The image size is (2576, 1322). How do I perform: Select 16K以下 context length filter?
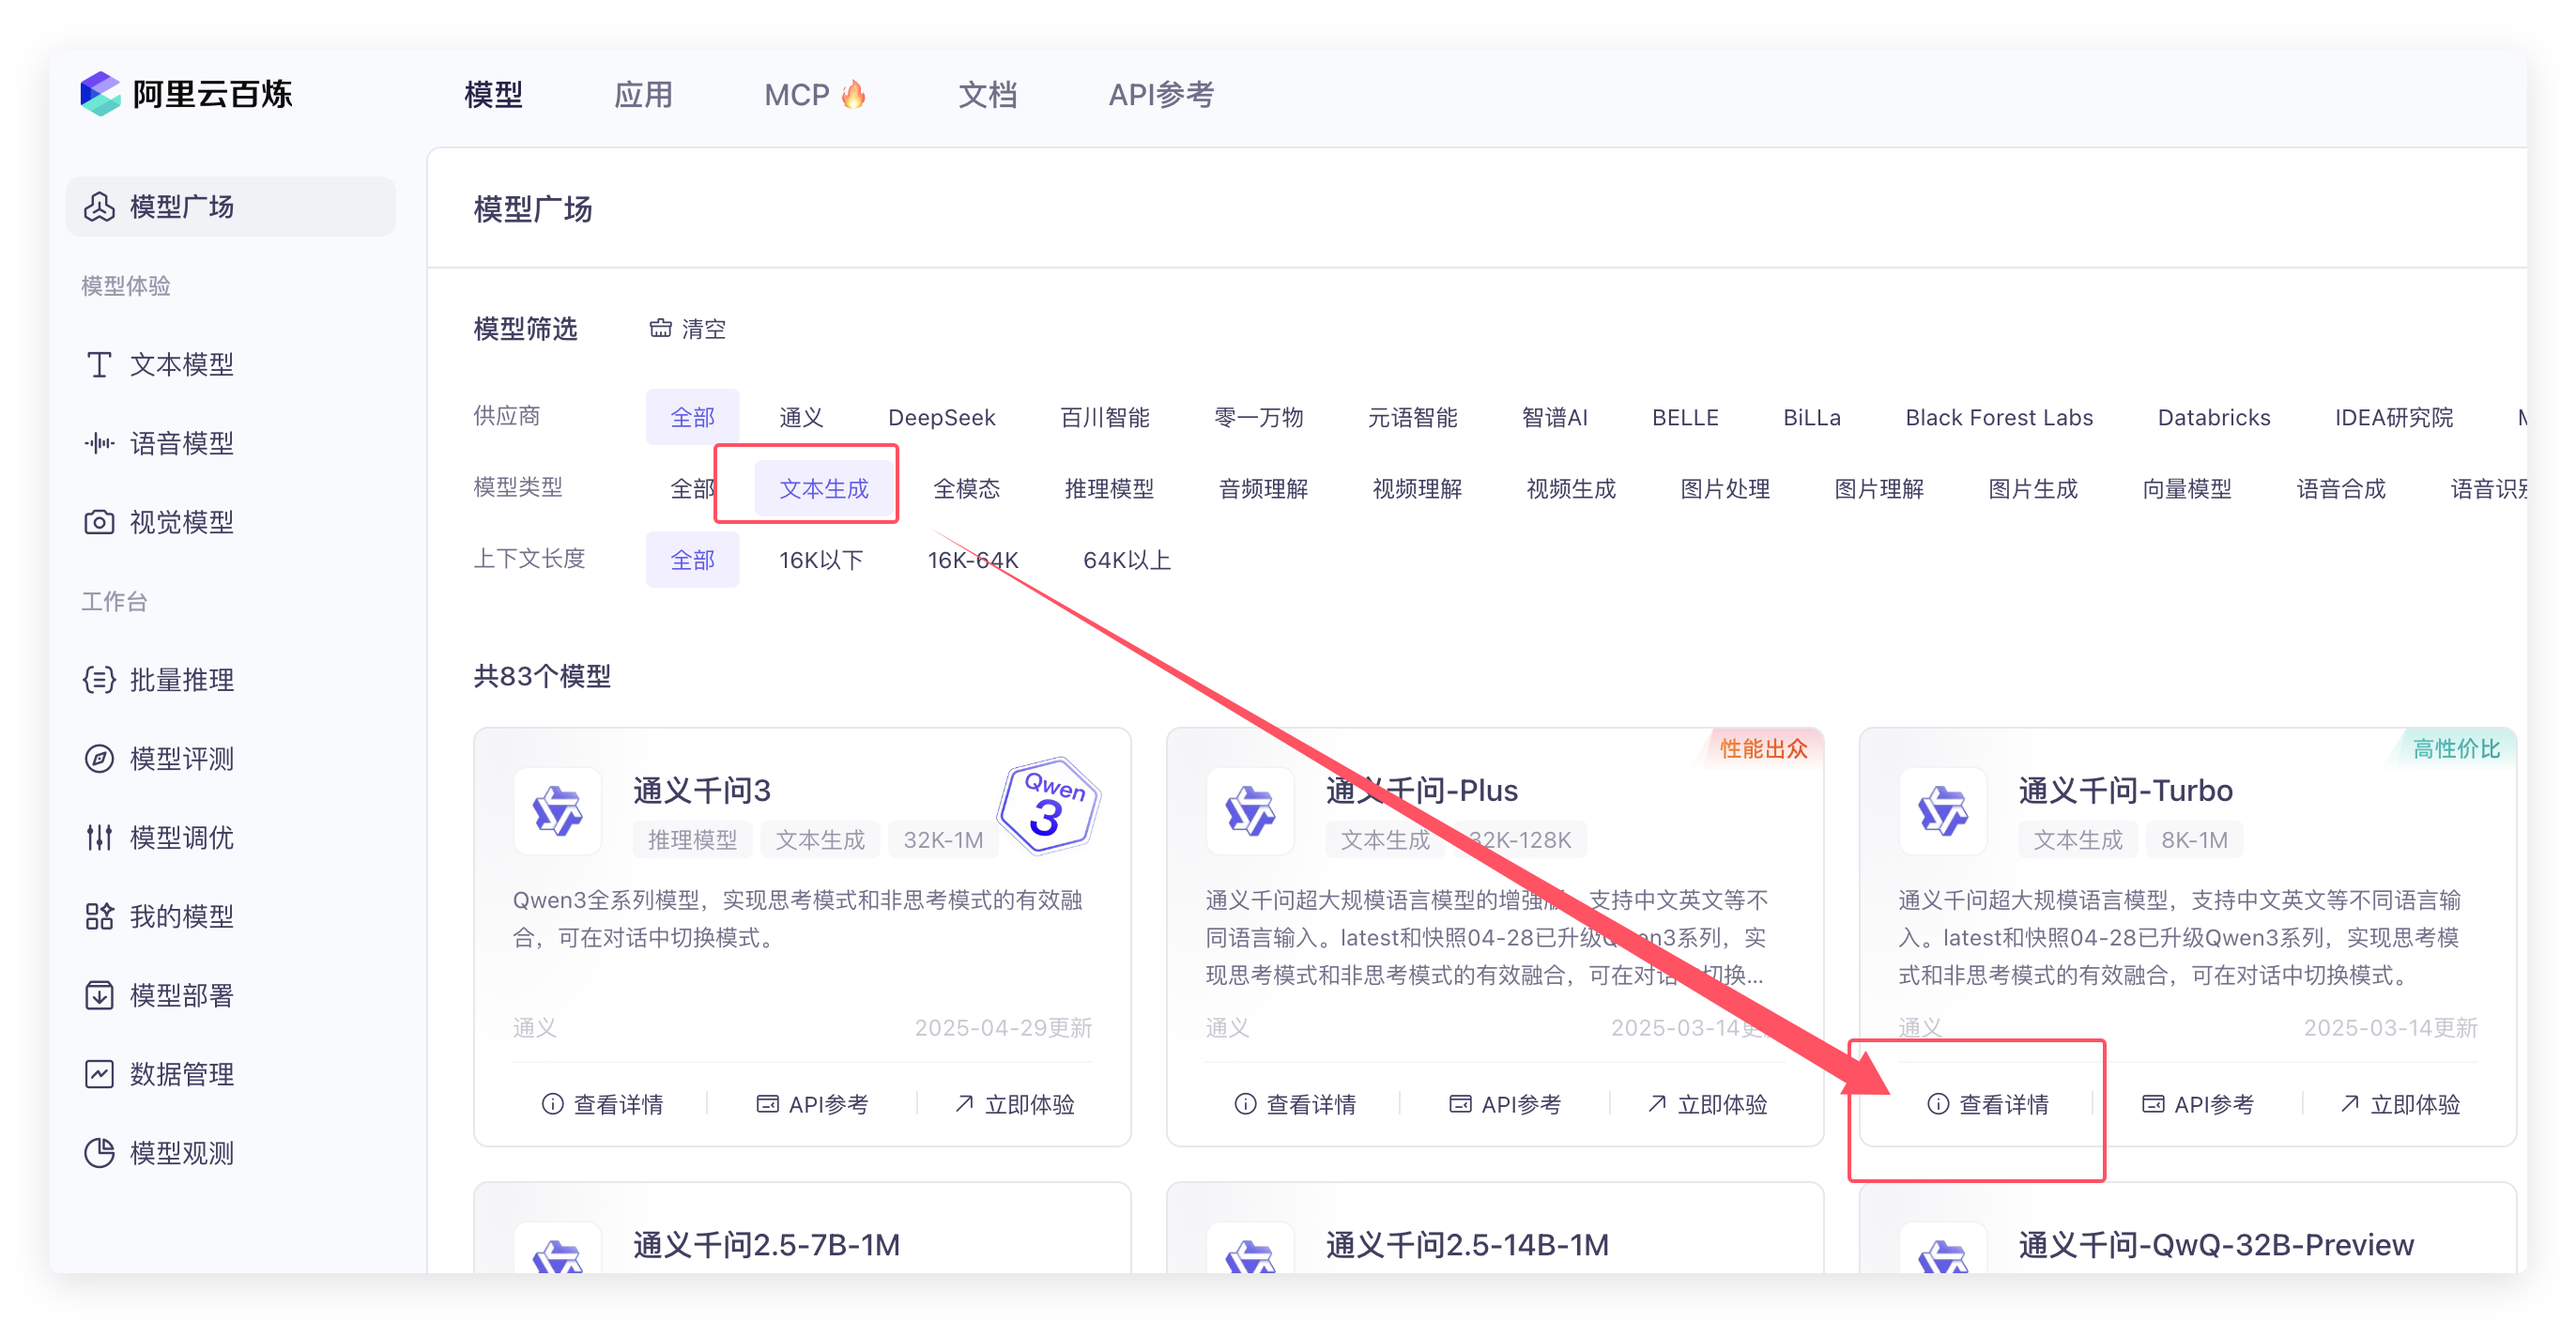(821, 559)
